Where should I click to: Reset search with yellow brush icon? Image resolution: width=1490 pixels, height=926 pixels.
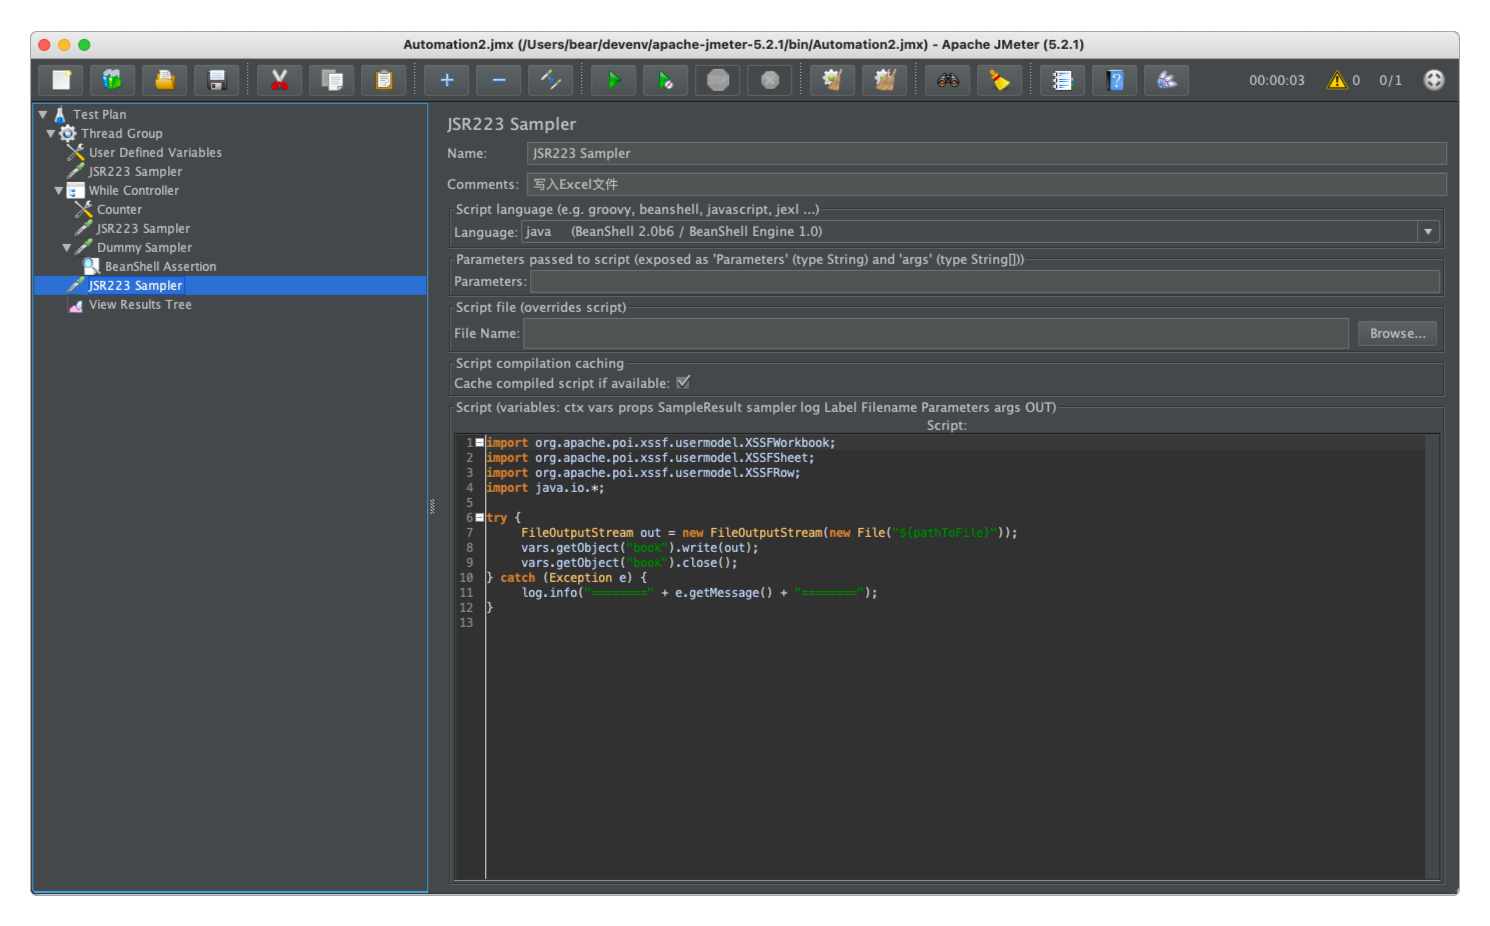tap(1000, 80)
